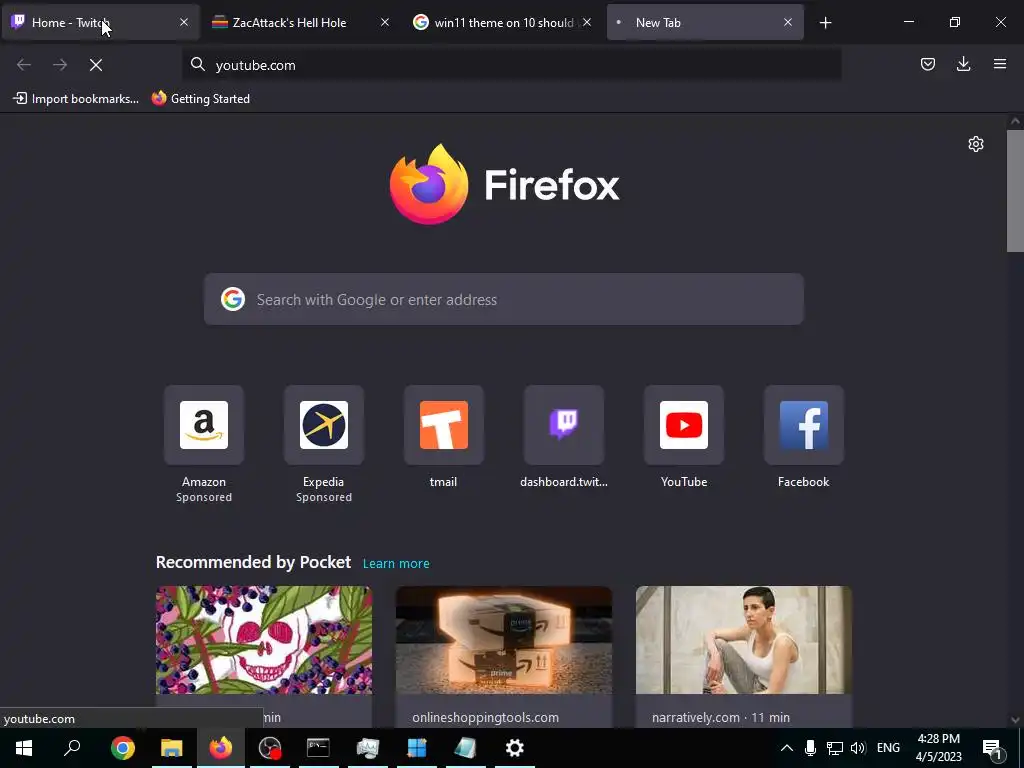This screenshot has width=1024, height=768.
Task: Close the win11 theme Google tab
Action: point(587,22)
